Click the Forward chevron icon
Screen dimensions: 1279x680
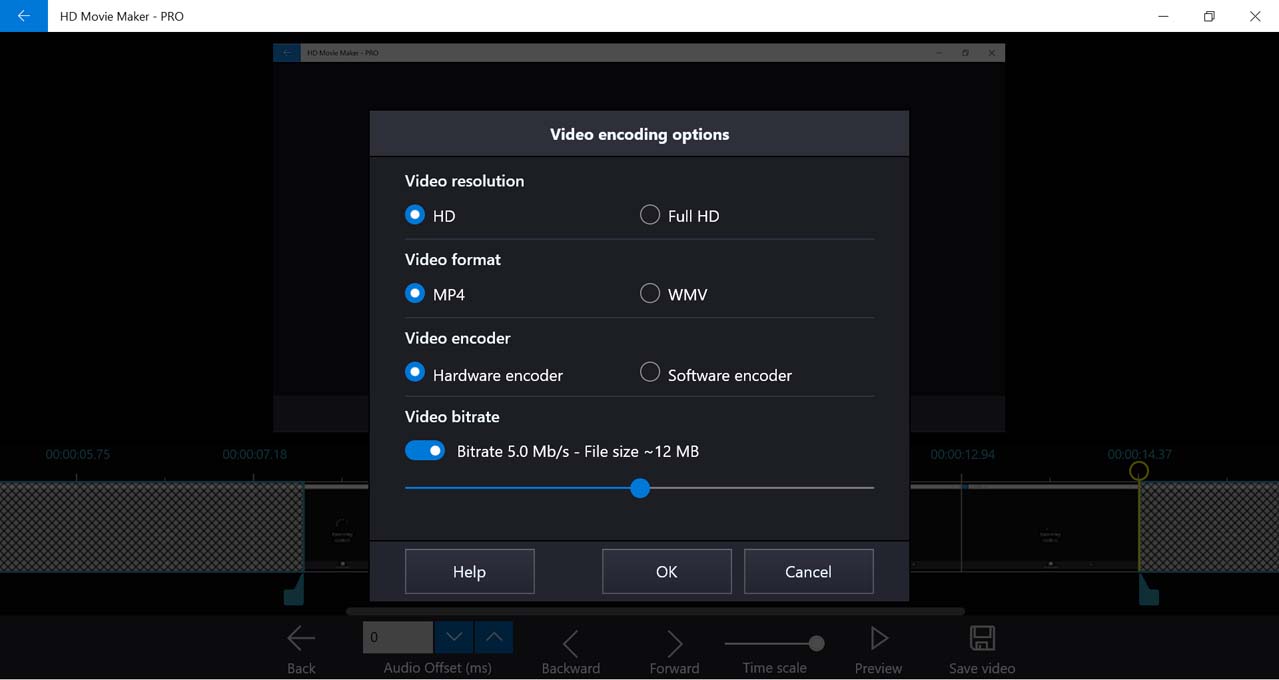pyautogui.click(x=674, y=643)
